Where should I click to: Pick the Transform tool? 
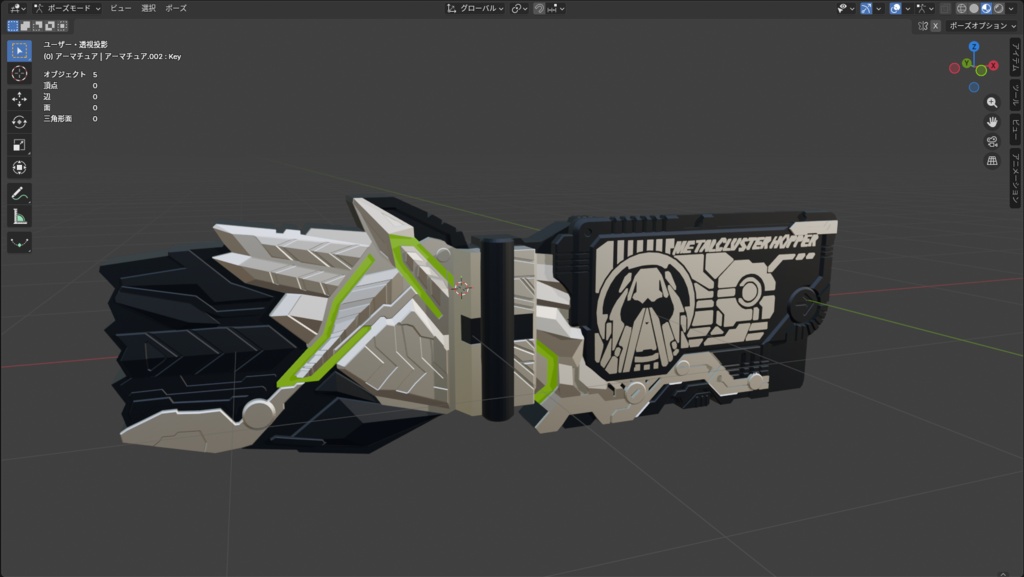[x=19, y=168]
